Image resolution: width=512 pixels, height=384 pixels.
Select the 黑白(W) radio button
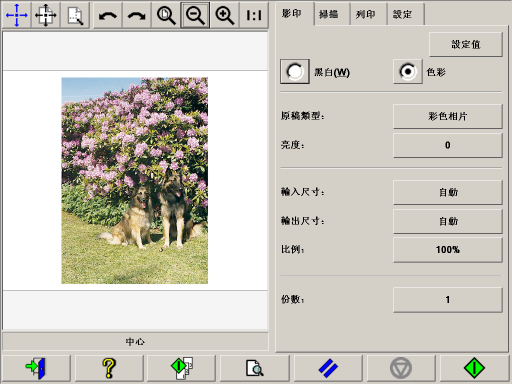click(x=295, y=72)
